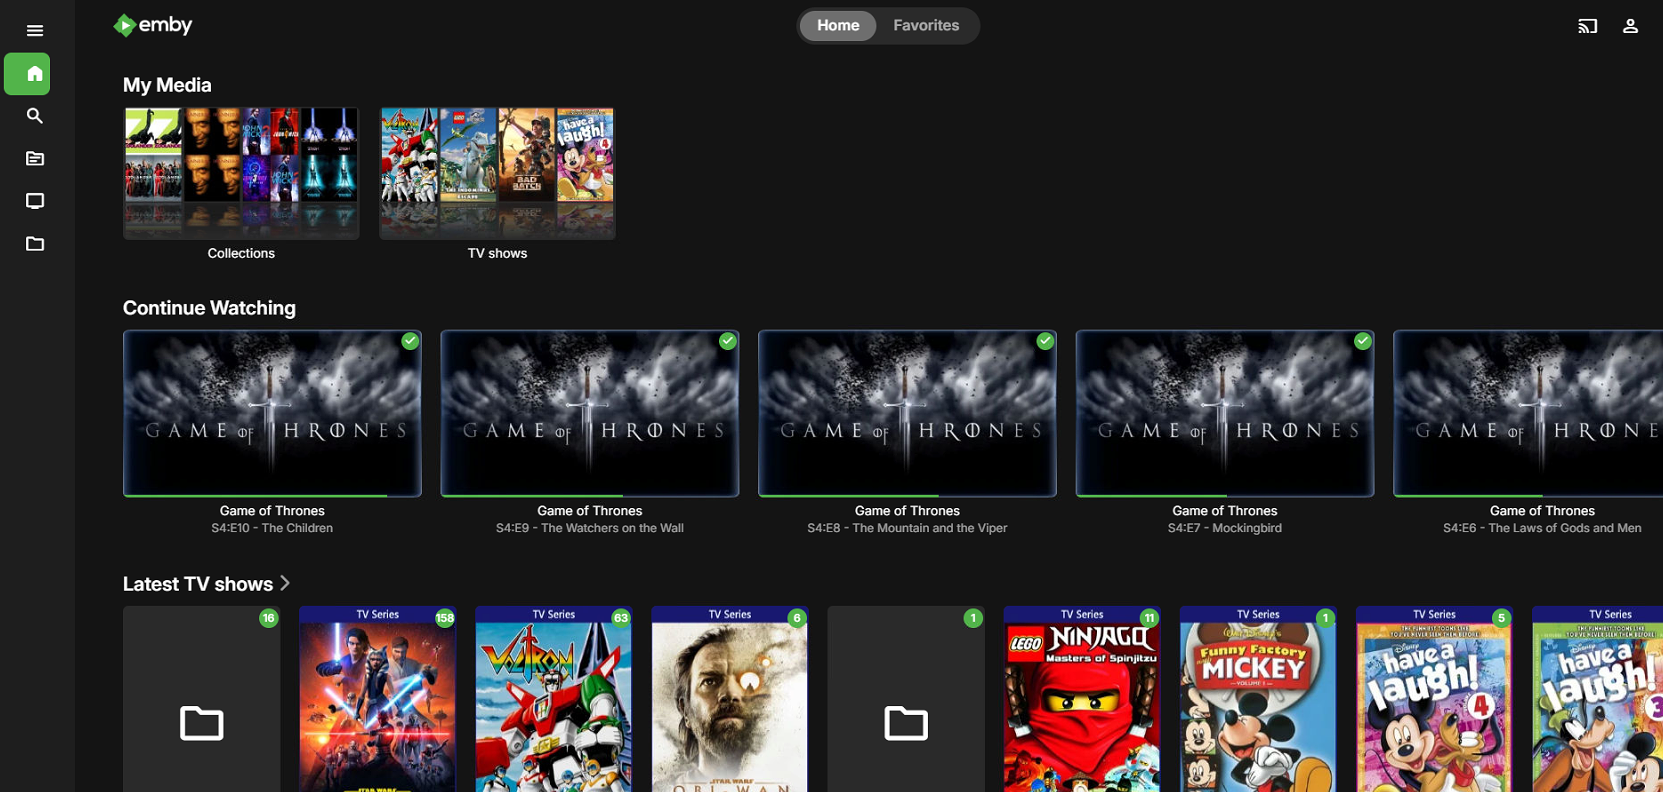Click the Collections label under My Media
This screenshot has width=1663, height=792.
coord(241,254)
